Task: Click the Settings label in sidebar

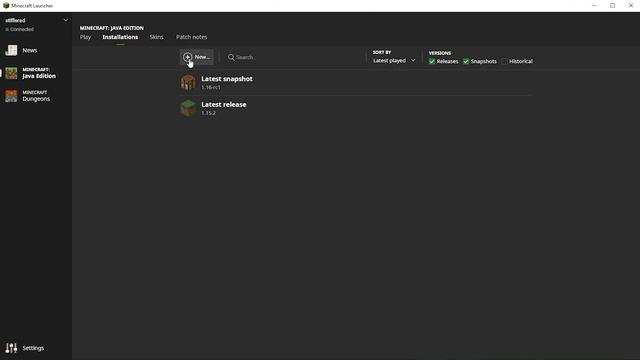Action: click(x=33, y=348)
